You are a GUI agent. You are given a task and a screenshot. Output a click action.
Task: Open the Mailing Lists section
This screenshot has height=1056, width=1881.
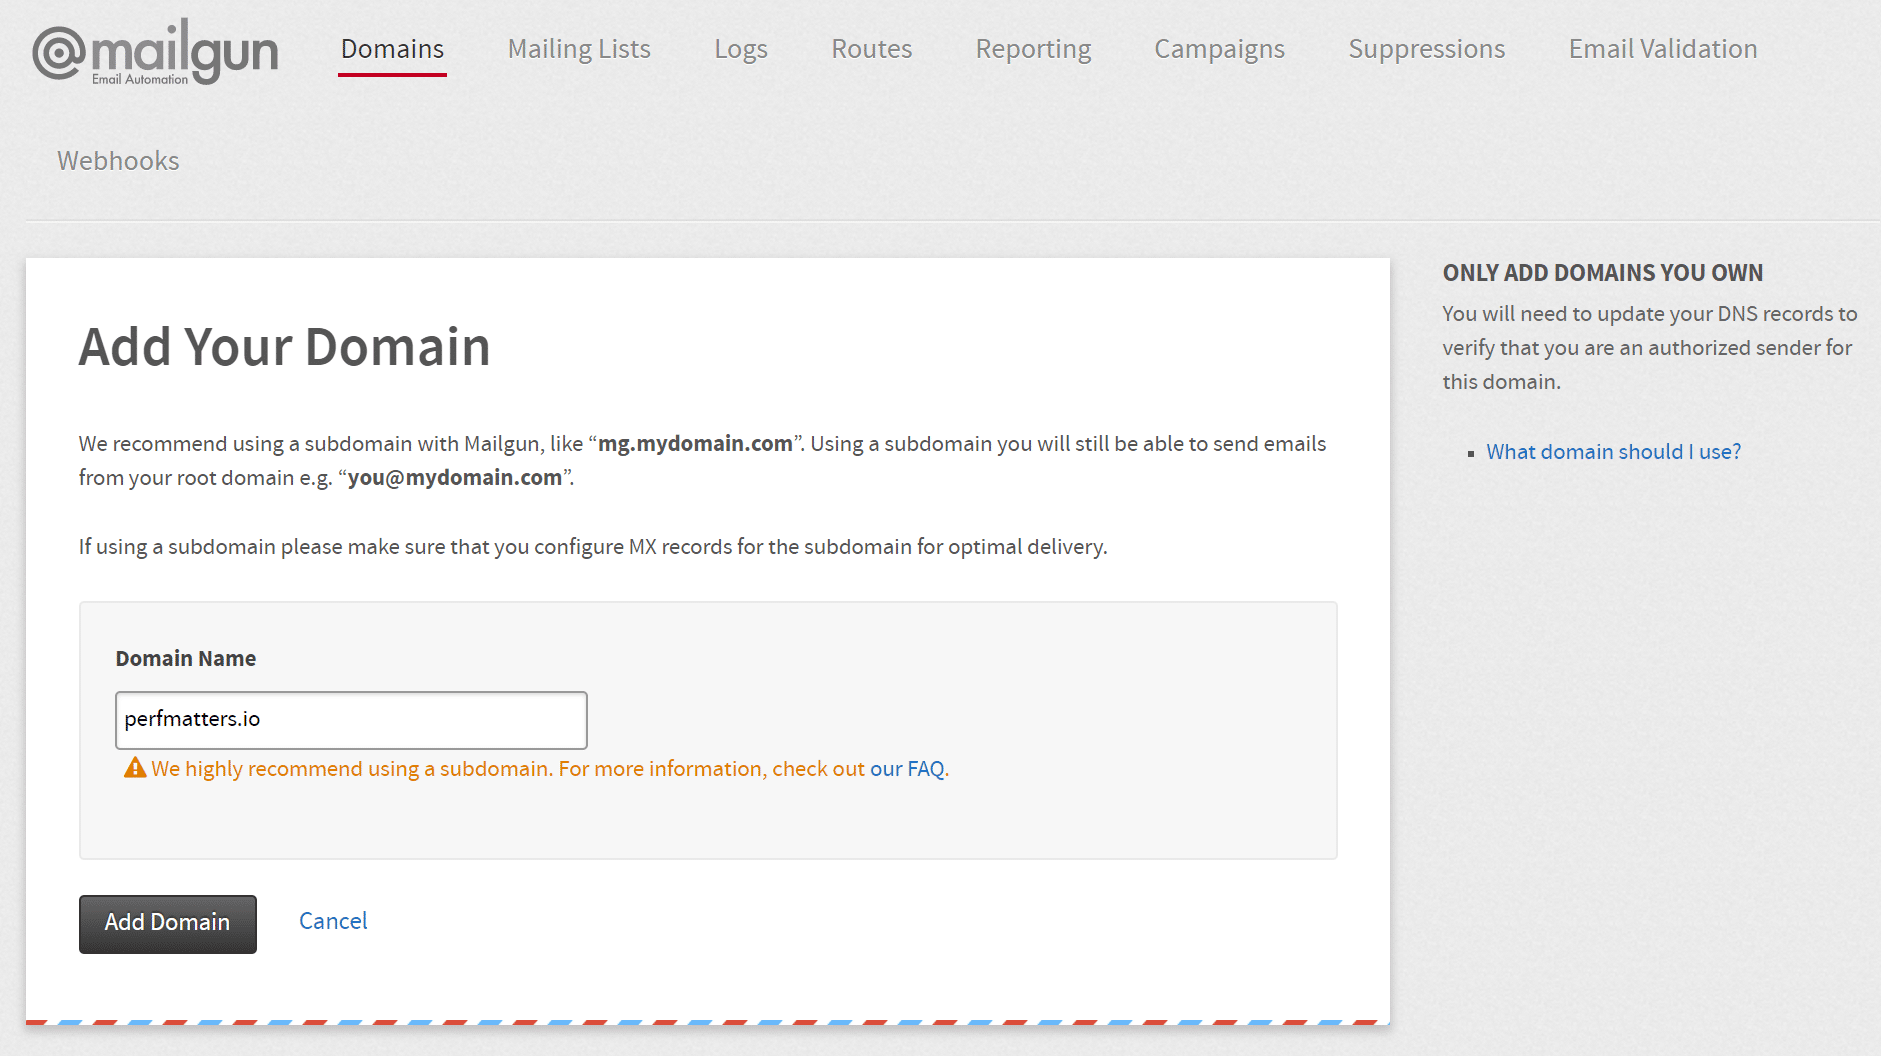click(578, 48)
